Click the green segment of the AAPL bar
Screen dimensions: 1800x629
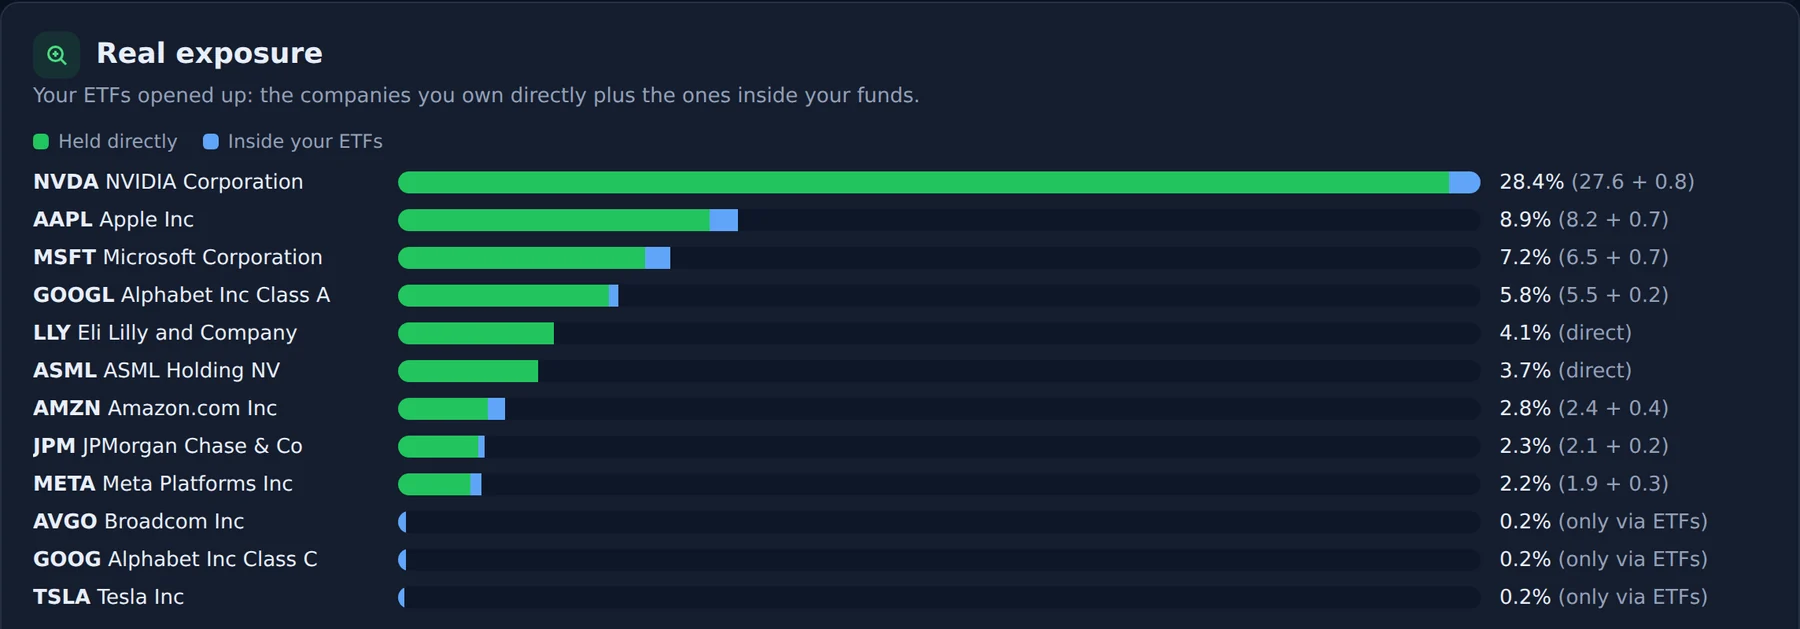click(554, 220)
